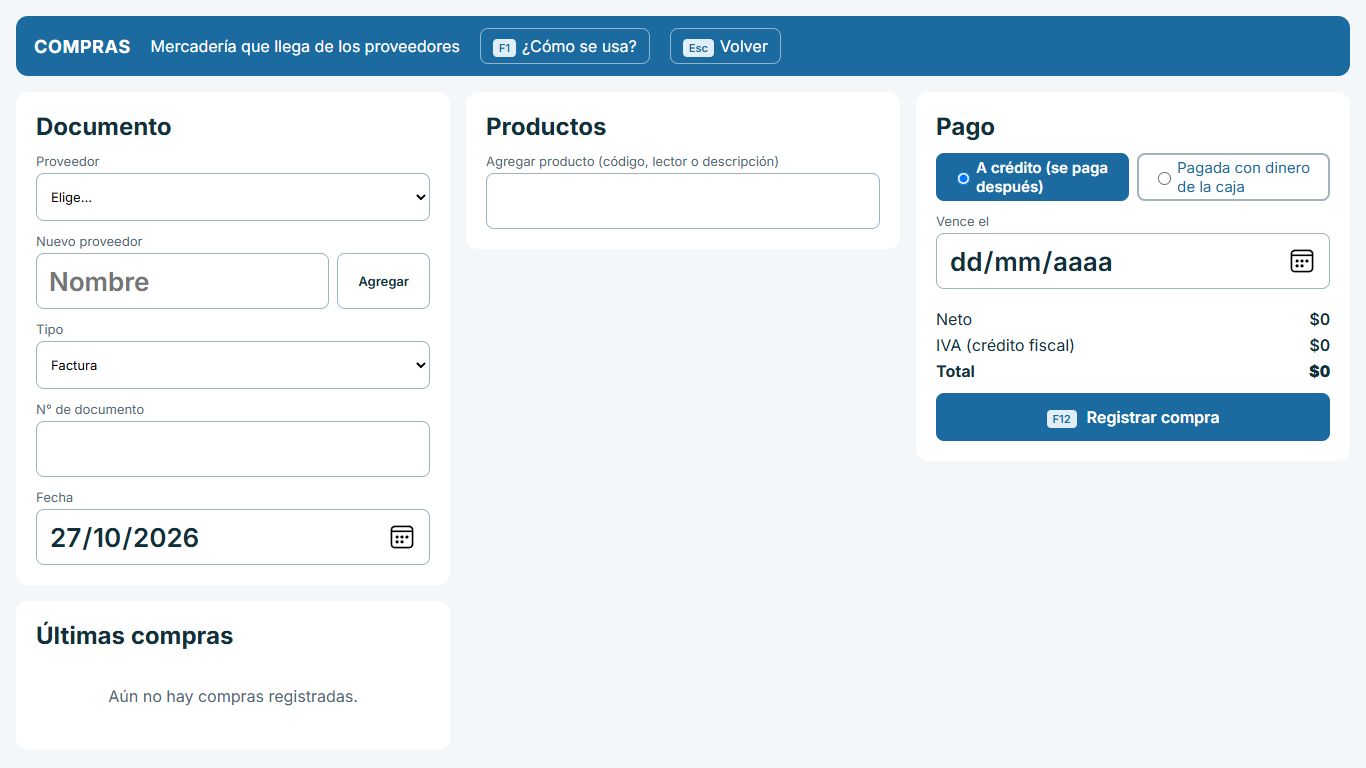Click the Total label
Screen dimensions: 1366x768
pyautogui.click(x=955, y=371)
